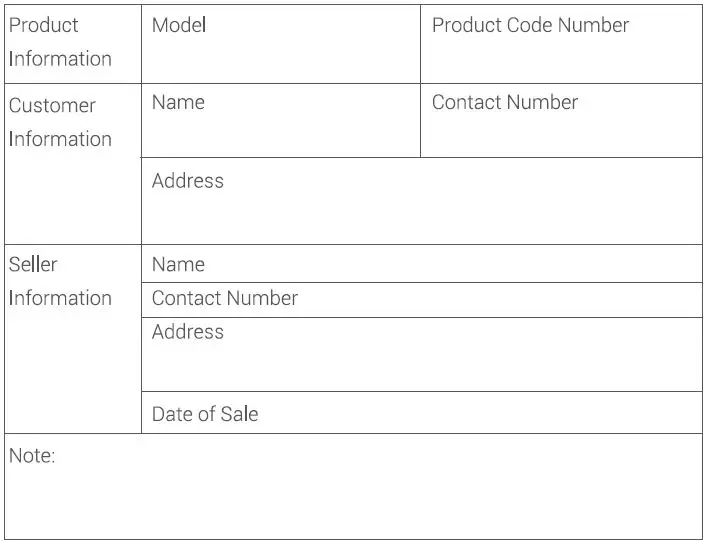The width and height of the screenshot is (706, 541).
Task: Click the customer Name cell
Action: 280,130
